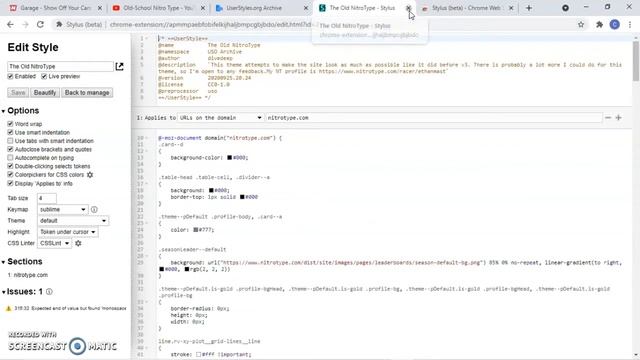Open the Theme dropdown

73,221
